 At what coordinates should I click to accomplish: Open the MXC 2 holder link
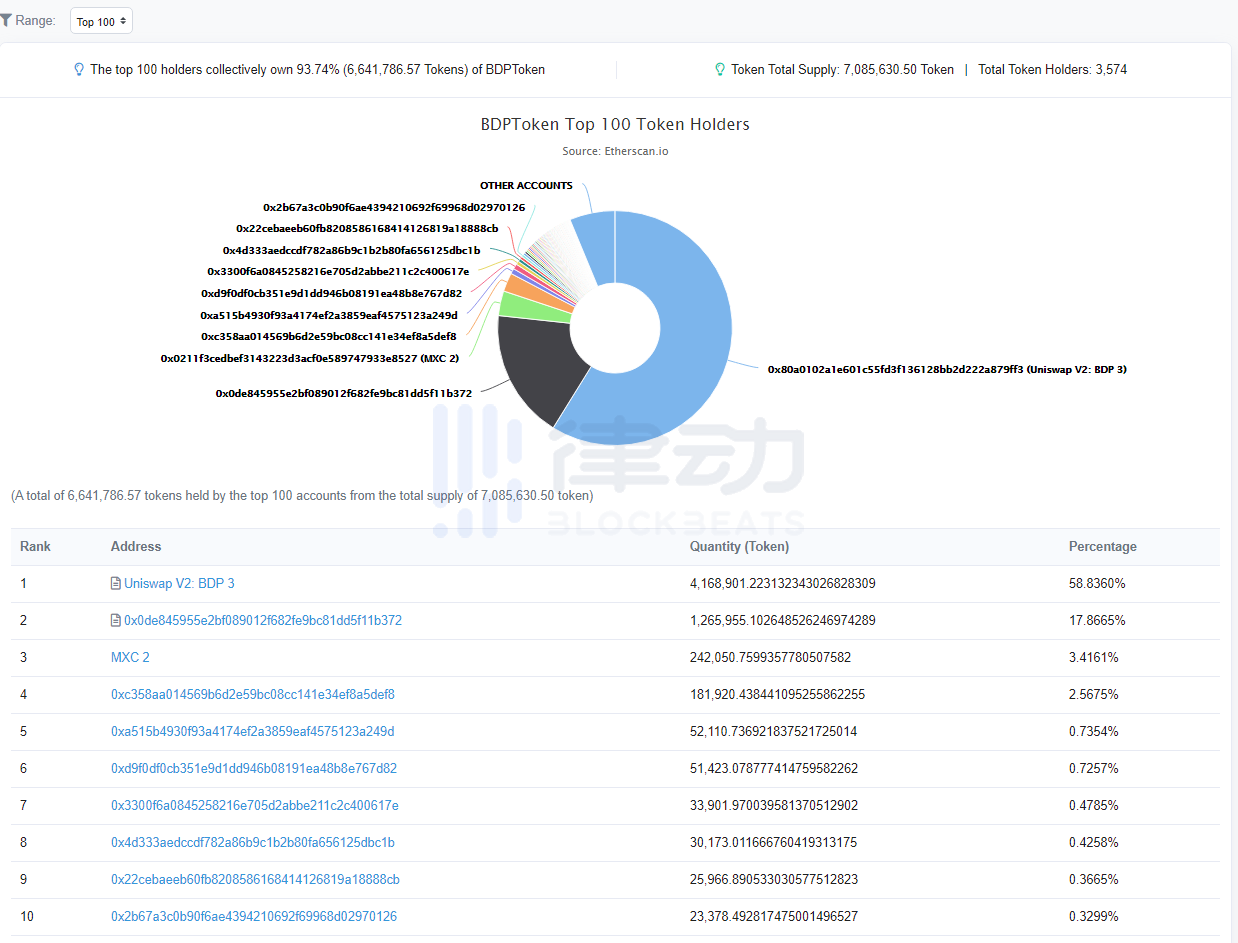click(x=130, y=657)
